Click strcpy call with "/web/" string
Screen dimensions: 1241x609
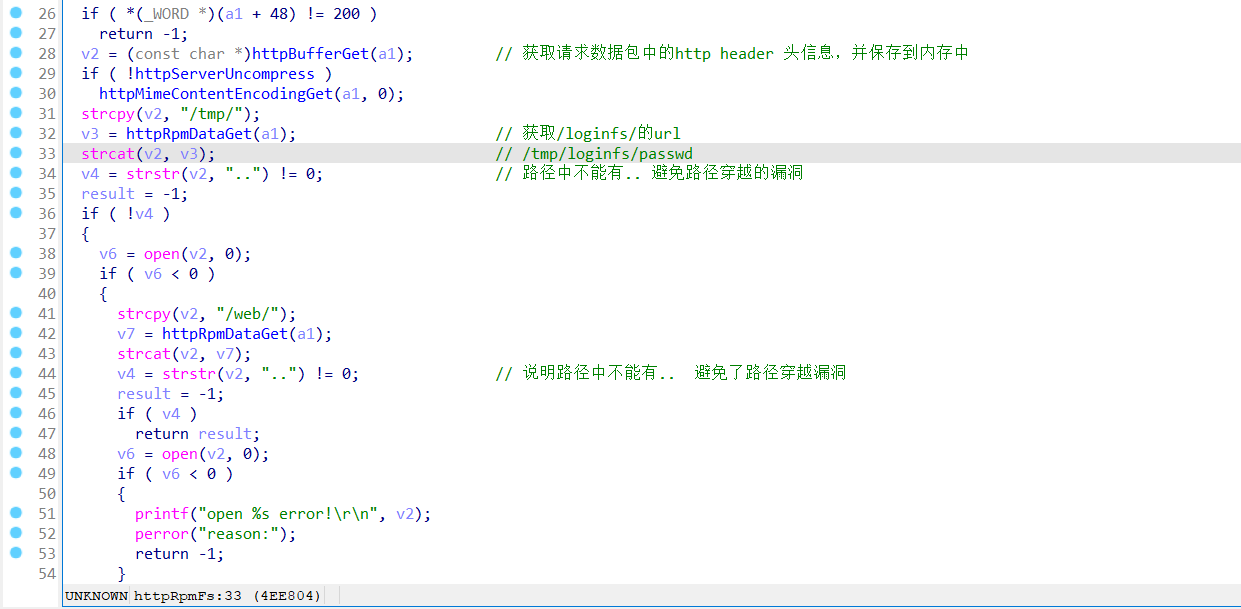pos(206,313)
